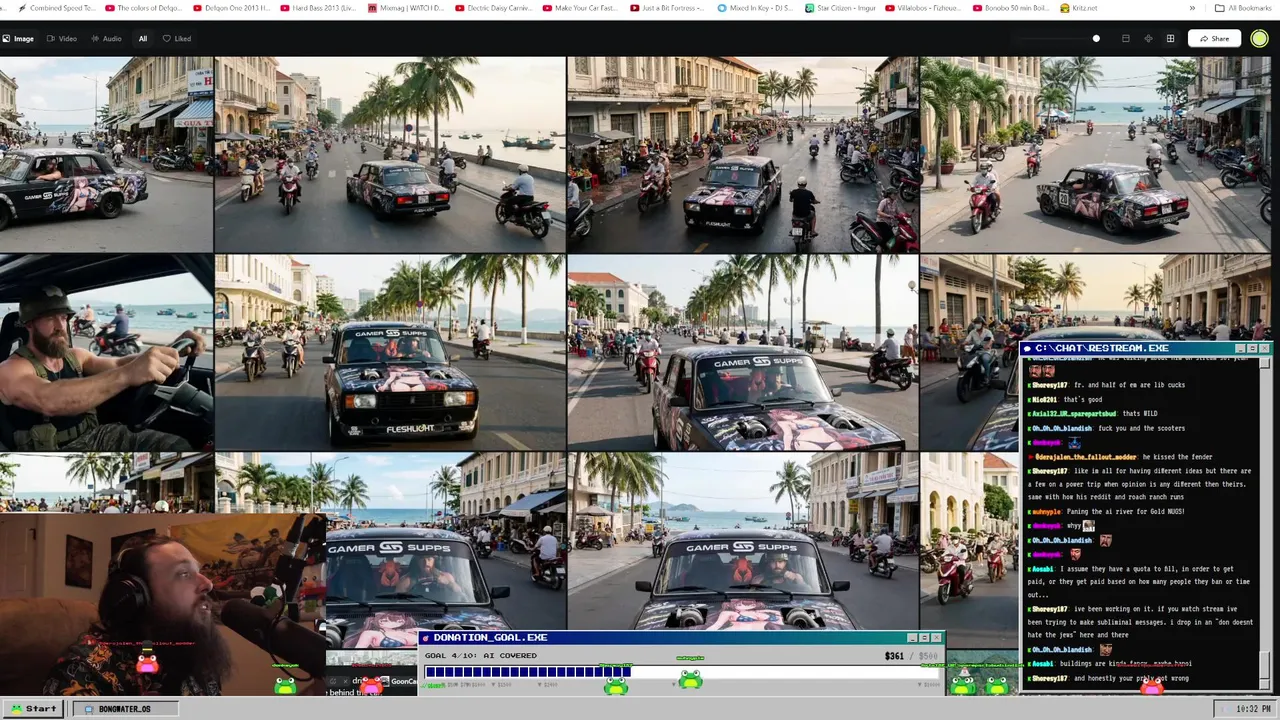Switch to the Video filter tab

[x=62, y=39]
